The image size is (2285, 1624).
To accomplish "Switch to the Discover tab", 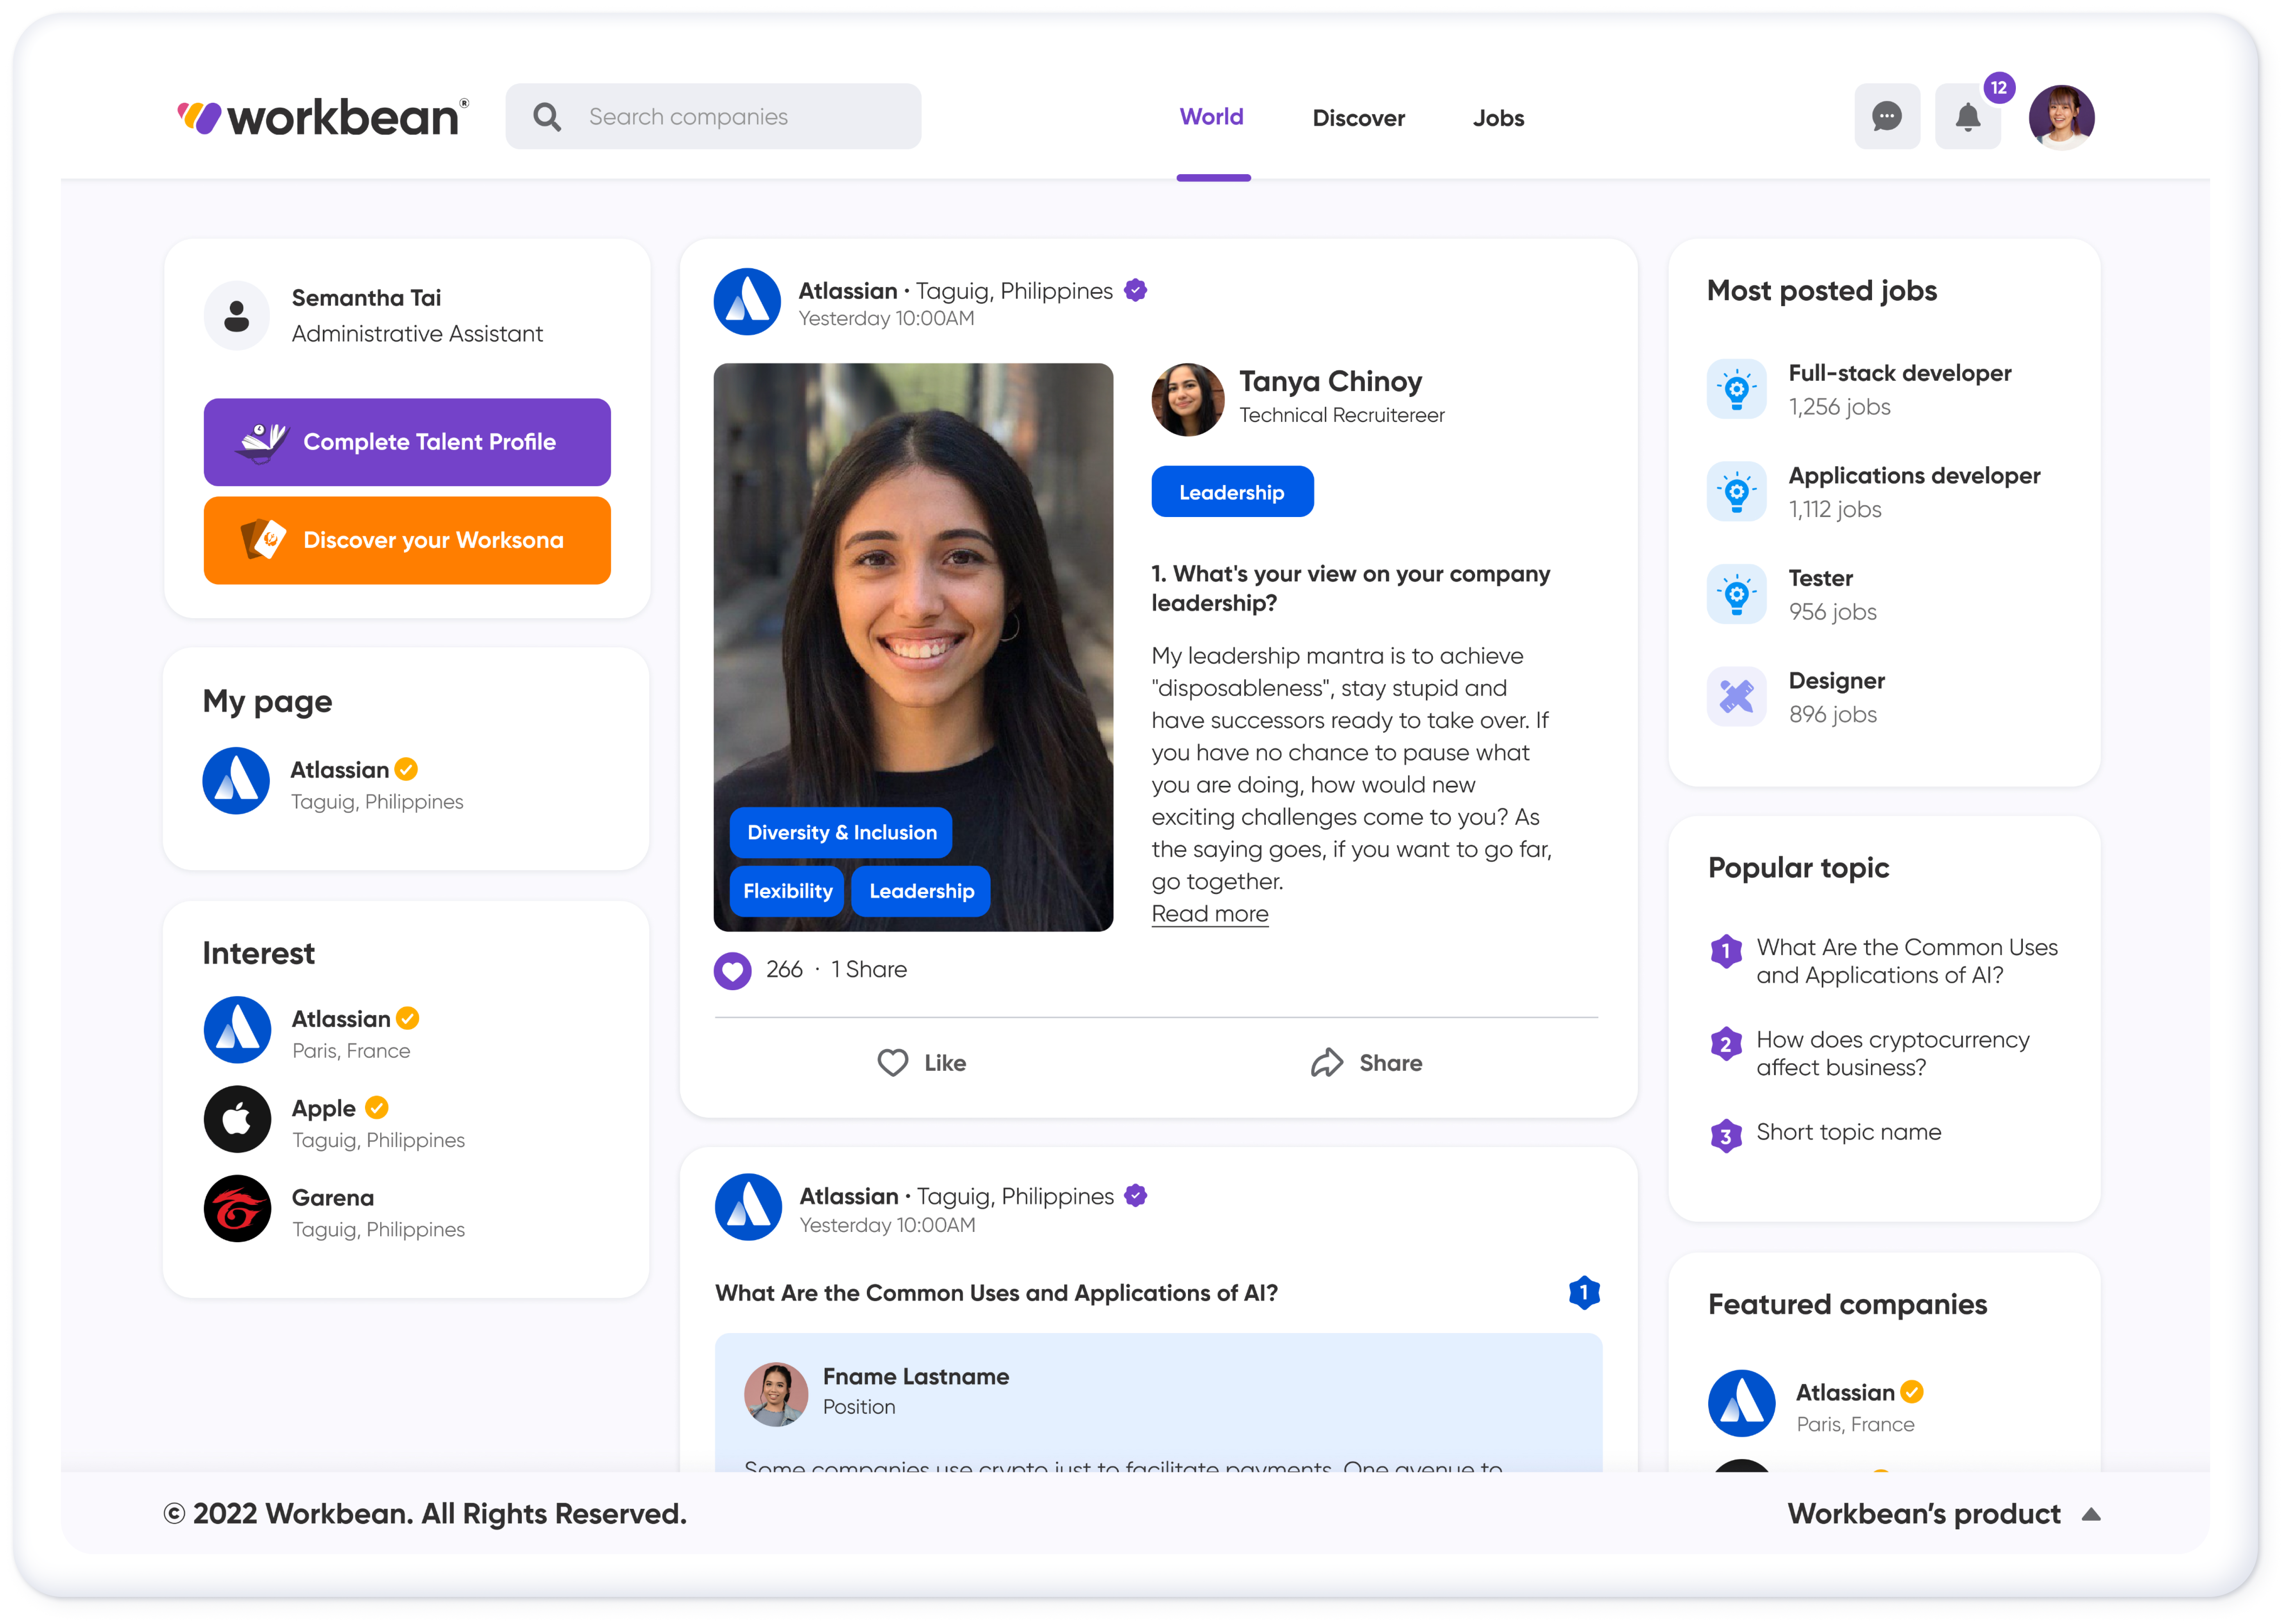I will (1358, 118).
